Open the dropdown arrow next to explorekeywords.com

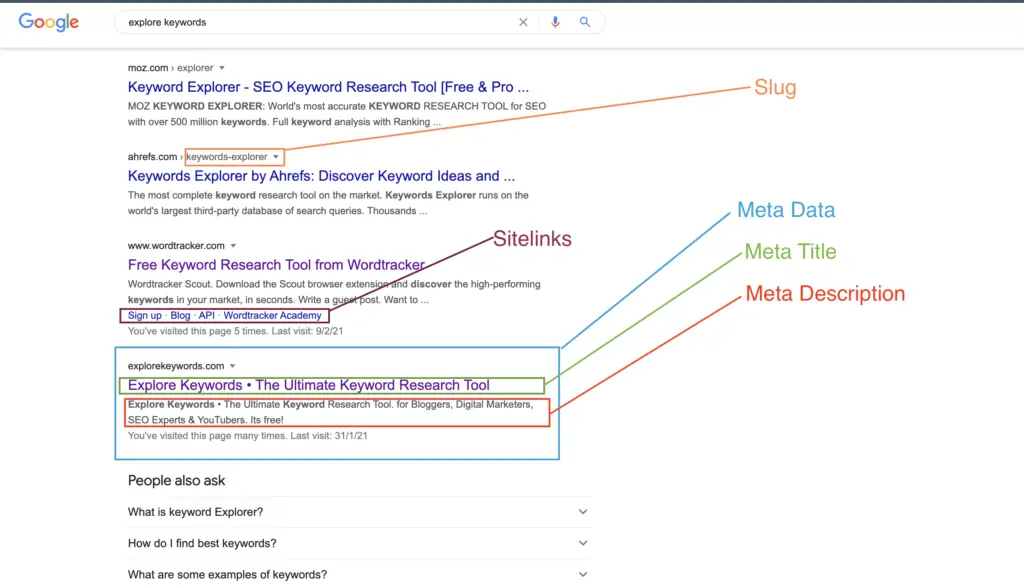click(232, 366)
